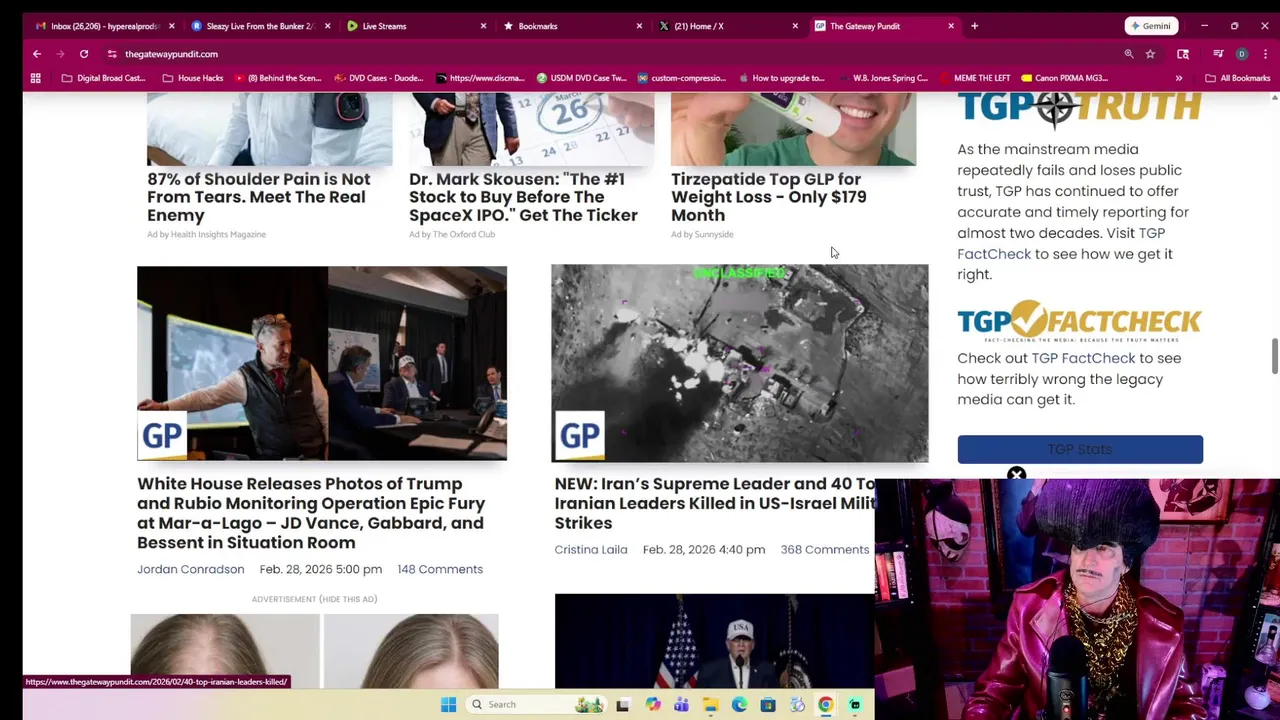Open Digital Broad Cast bookmark folder

pos(103,78)
